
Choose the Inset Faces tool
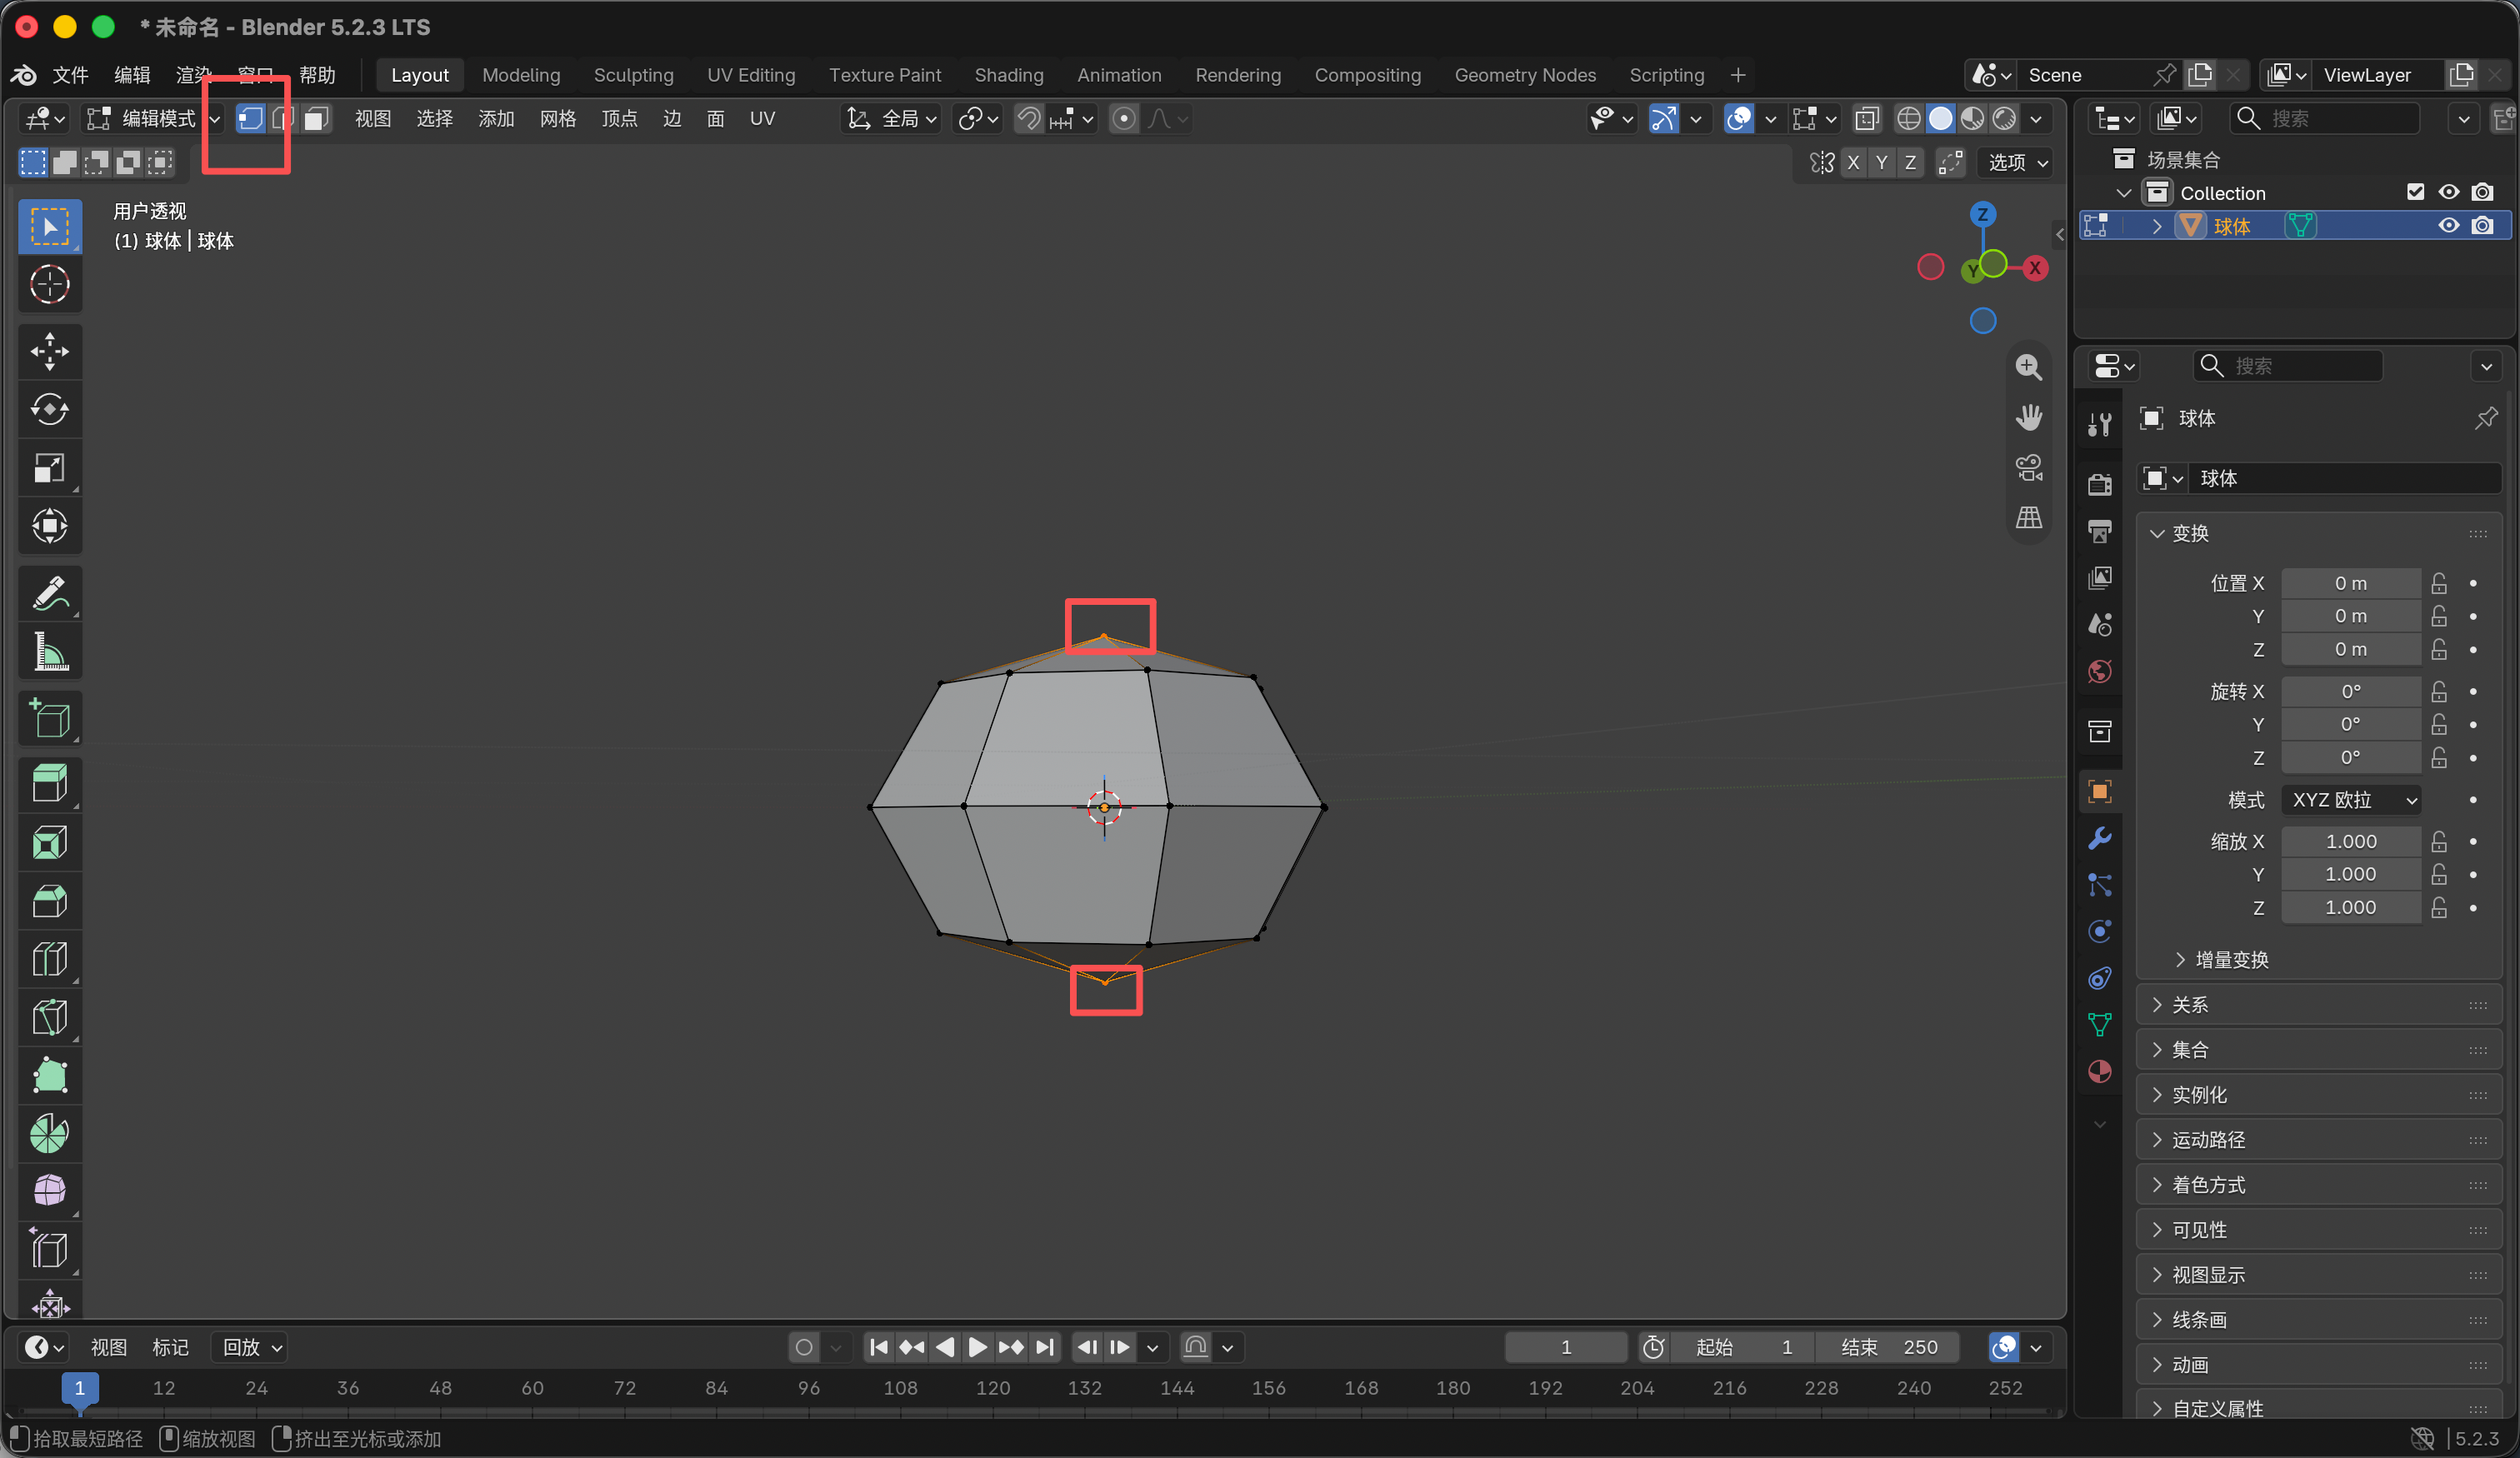pos(50,842)
